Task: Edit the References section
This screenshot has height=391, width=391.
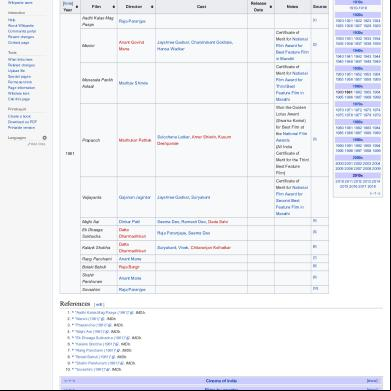Action: click(x=99, y=304)
